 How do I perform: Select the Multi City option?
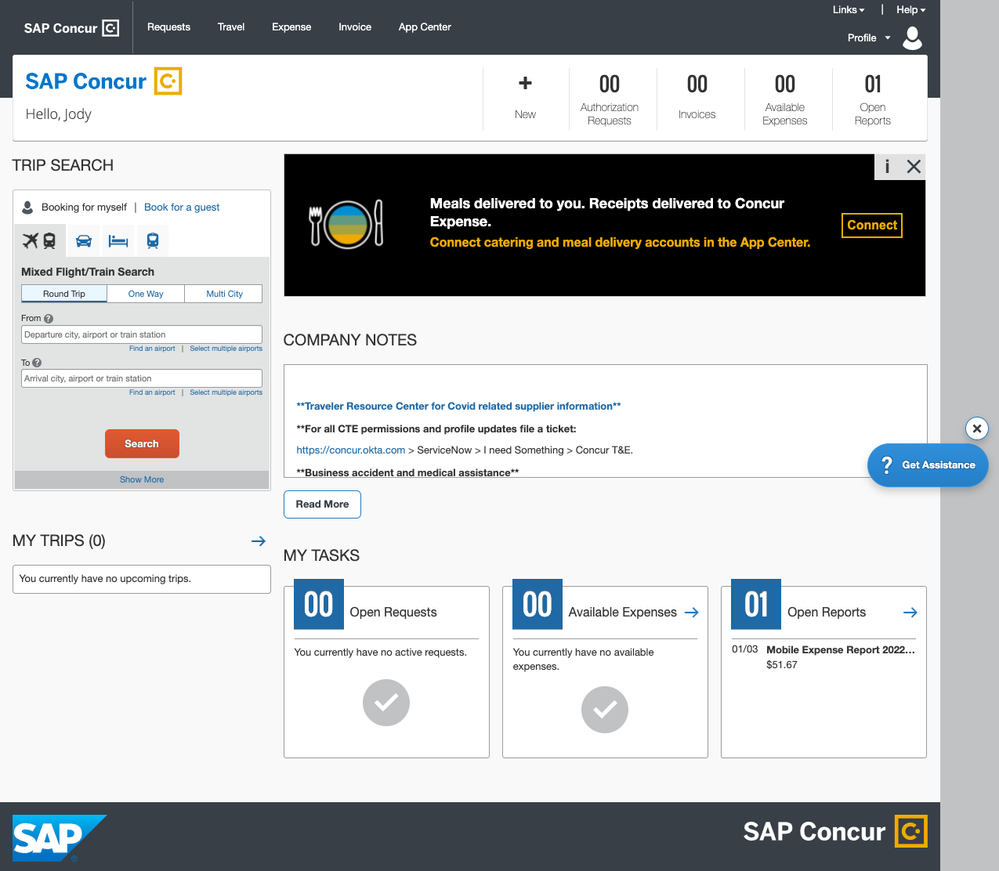pos(224,294)
